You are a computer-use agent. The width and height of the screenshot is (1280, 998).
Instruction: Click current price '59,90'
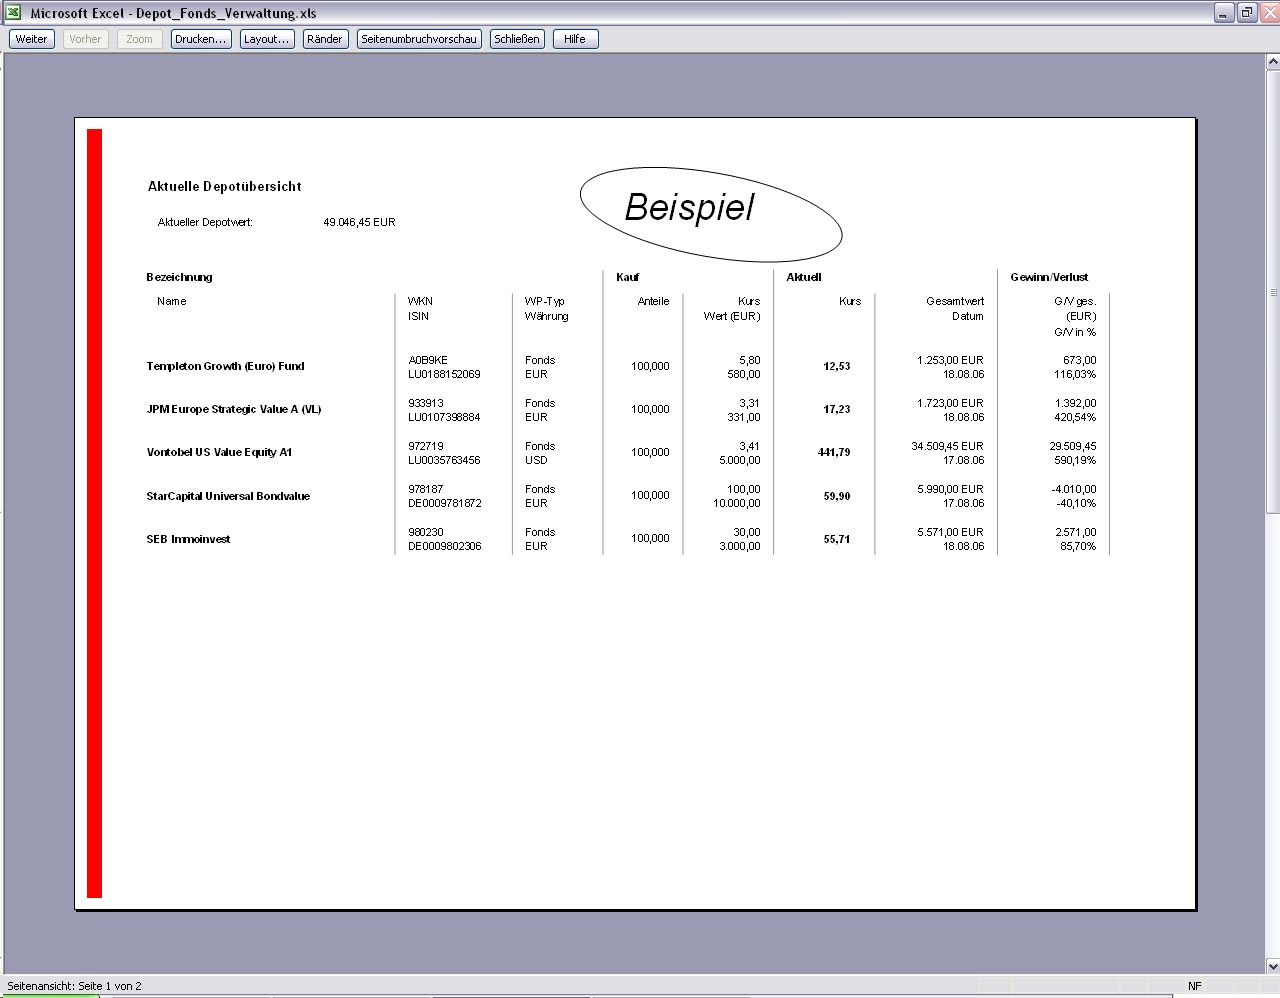point(837,496)
